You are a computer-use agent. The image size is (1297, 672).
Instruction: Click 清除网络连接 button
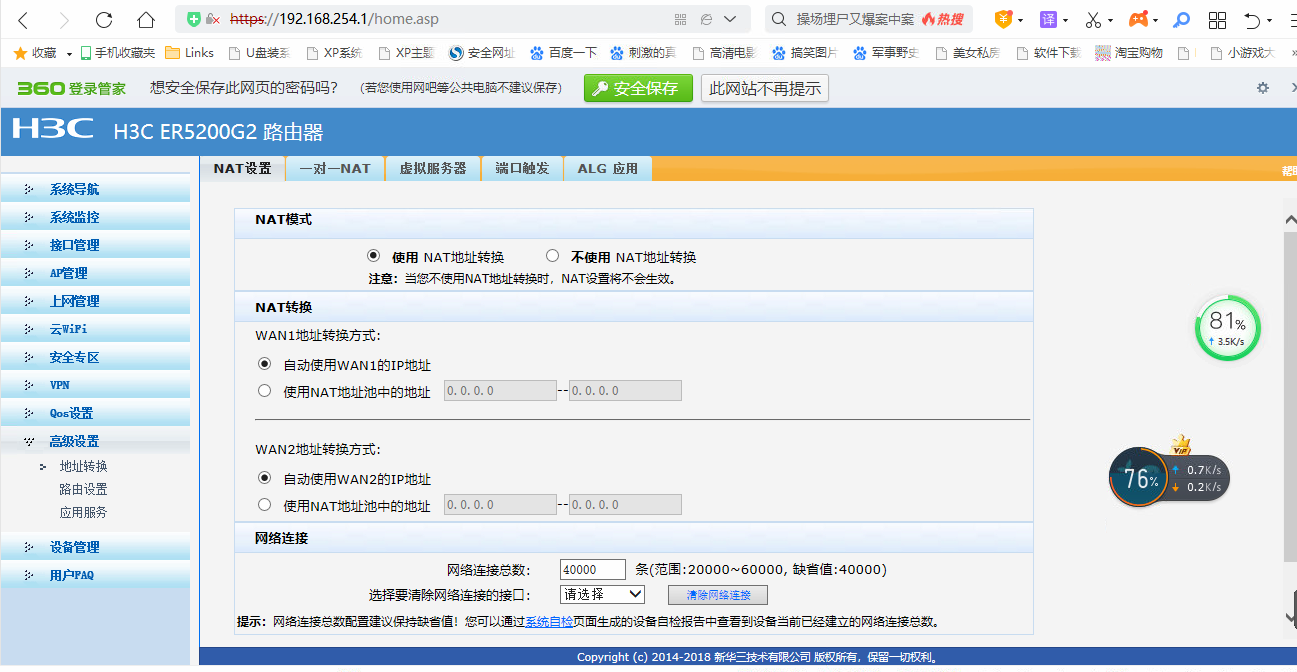pyautogui.click(x=718, y=595)
